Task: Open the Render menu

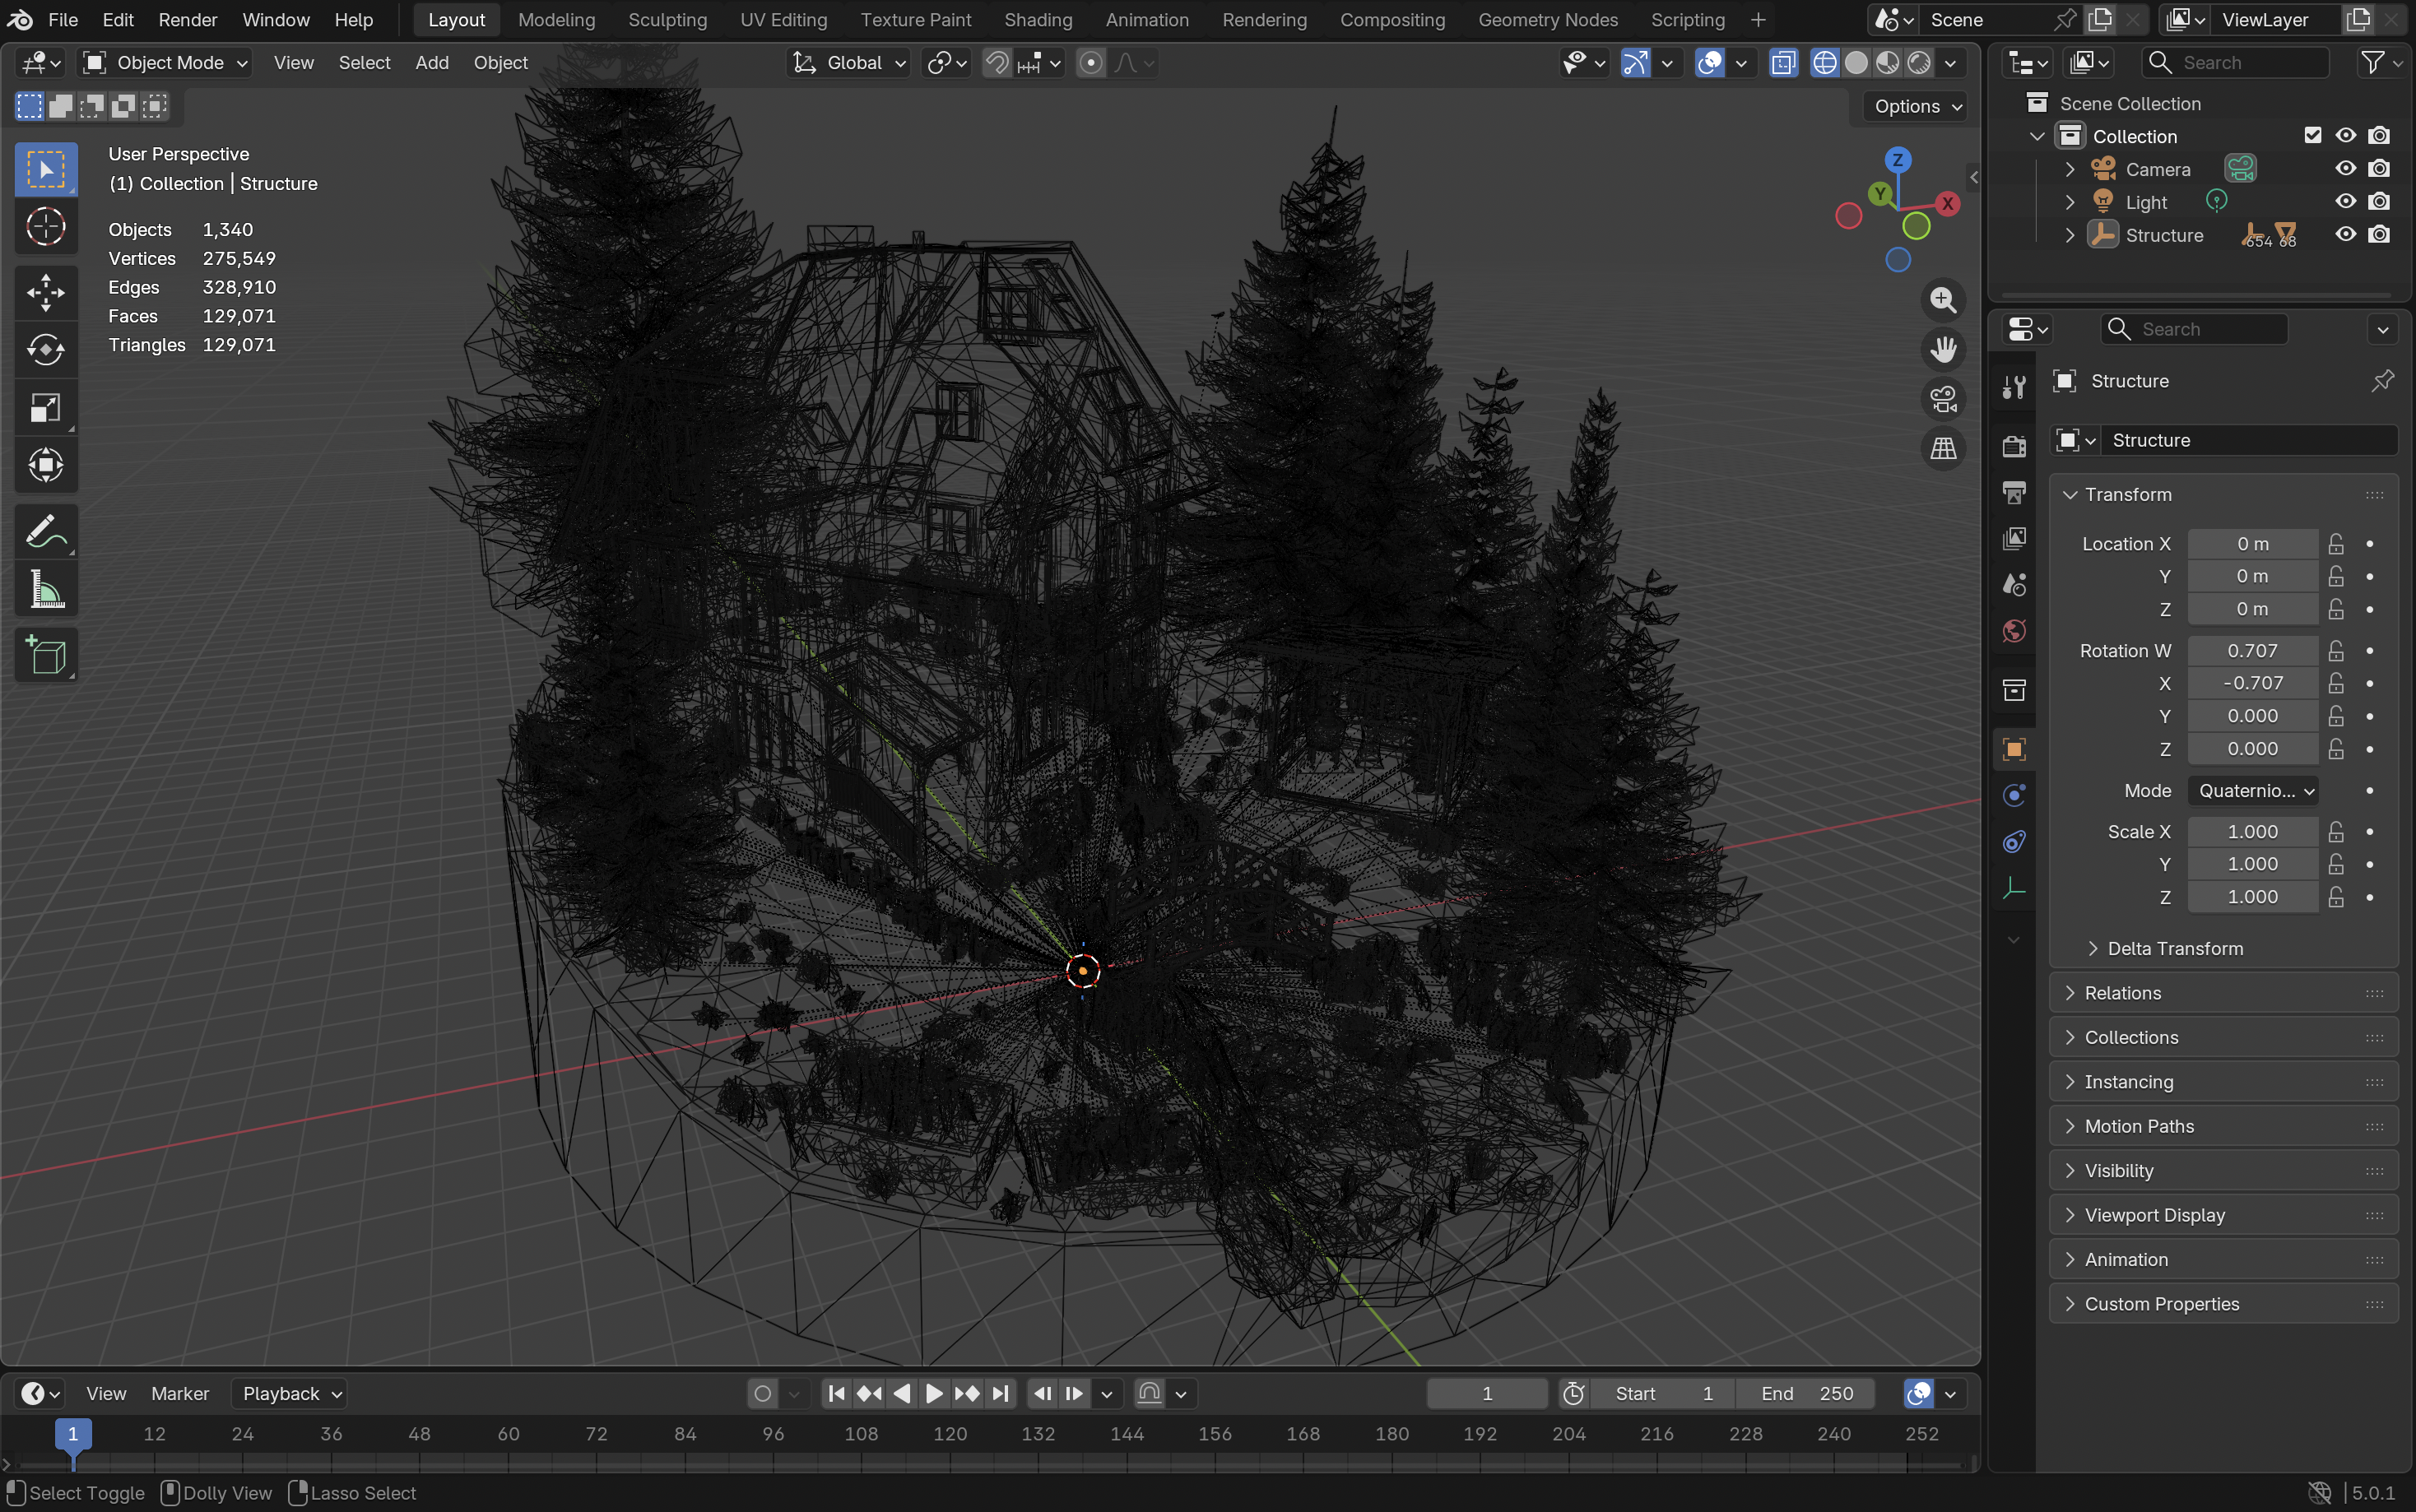Action: 187,20
